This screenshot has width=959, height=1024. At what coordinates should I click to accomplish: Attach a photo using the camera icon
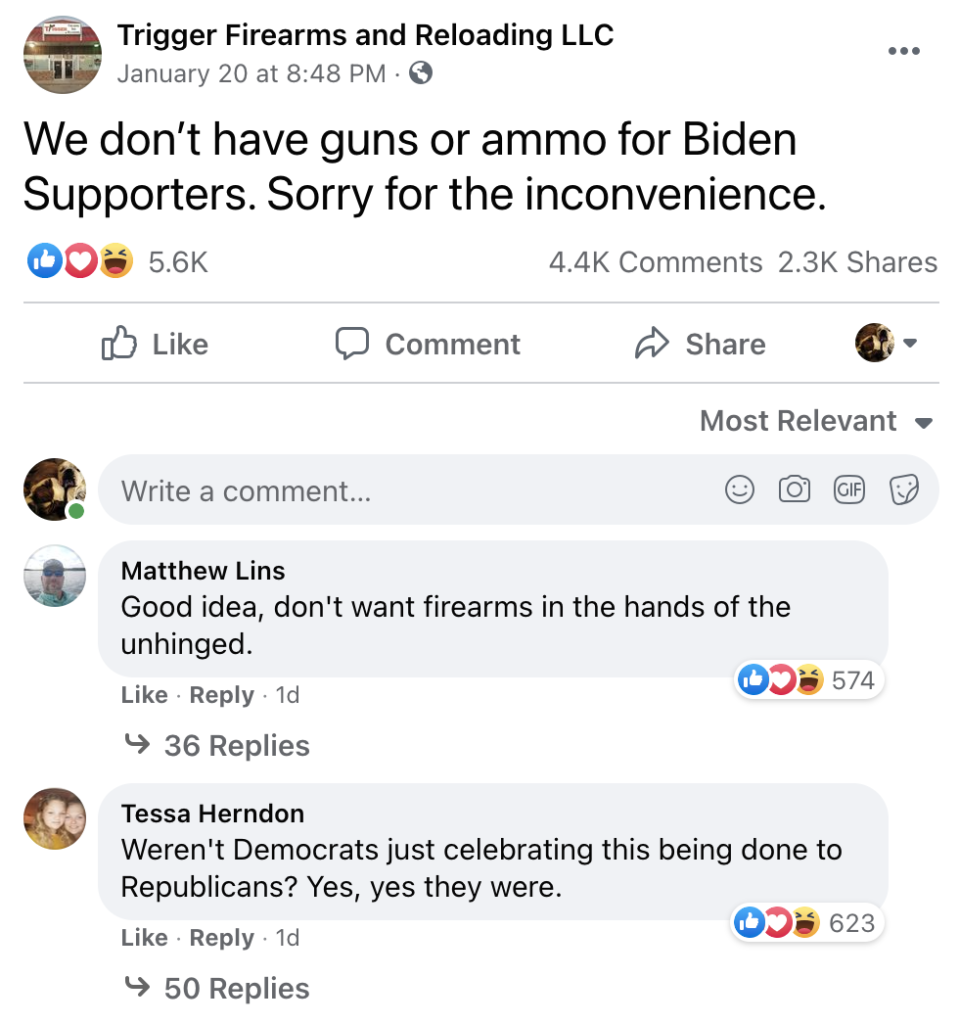(794, 490)
